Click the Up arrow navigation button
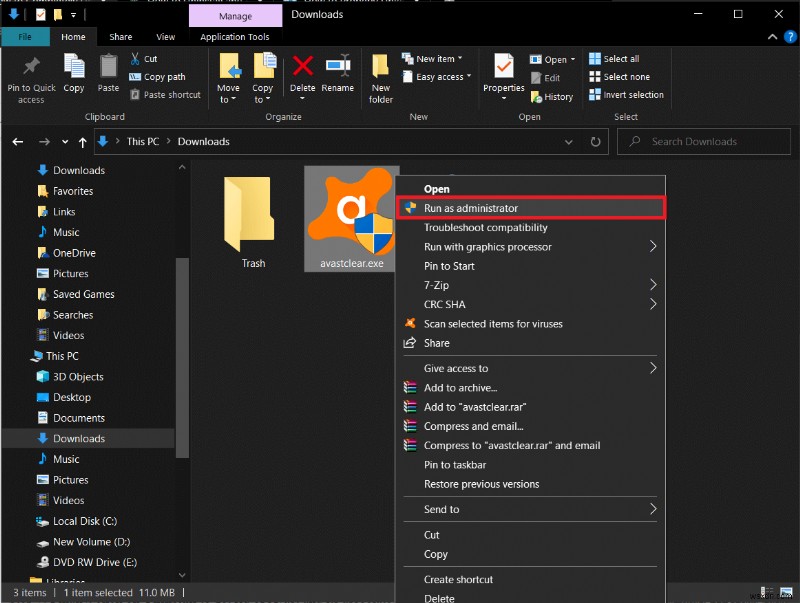This screenshot has height=603, width=800. click(x=81, y=142)
